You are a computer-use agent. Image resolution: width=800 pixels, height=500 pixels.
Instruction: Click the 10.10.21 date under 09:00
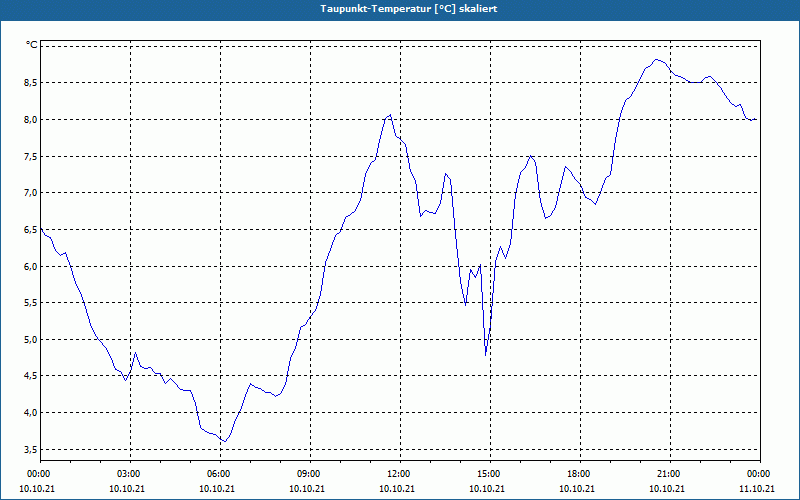point(307,489)
